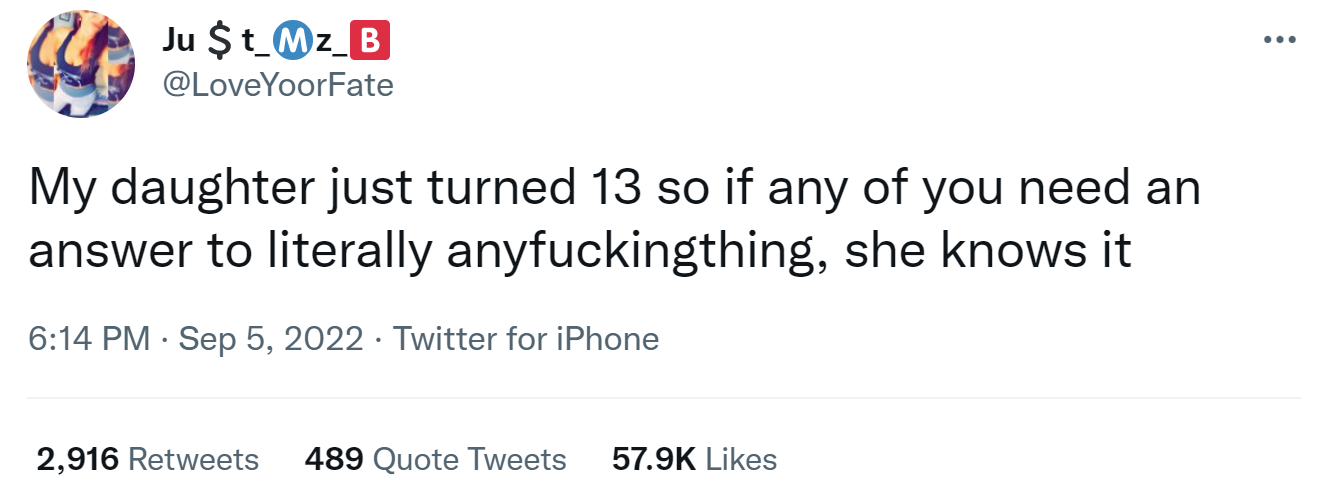Image resolution: width=1321 pixels, height=495 pixels.
Task: Click the 489 quote tweet count number
Action: click(x=333, y=459)
